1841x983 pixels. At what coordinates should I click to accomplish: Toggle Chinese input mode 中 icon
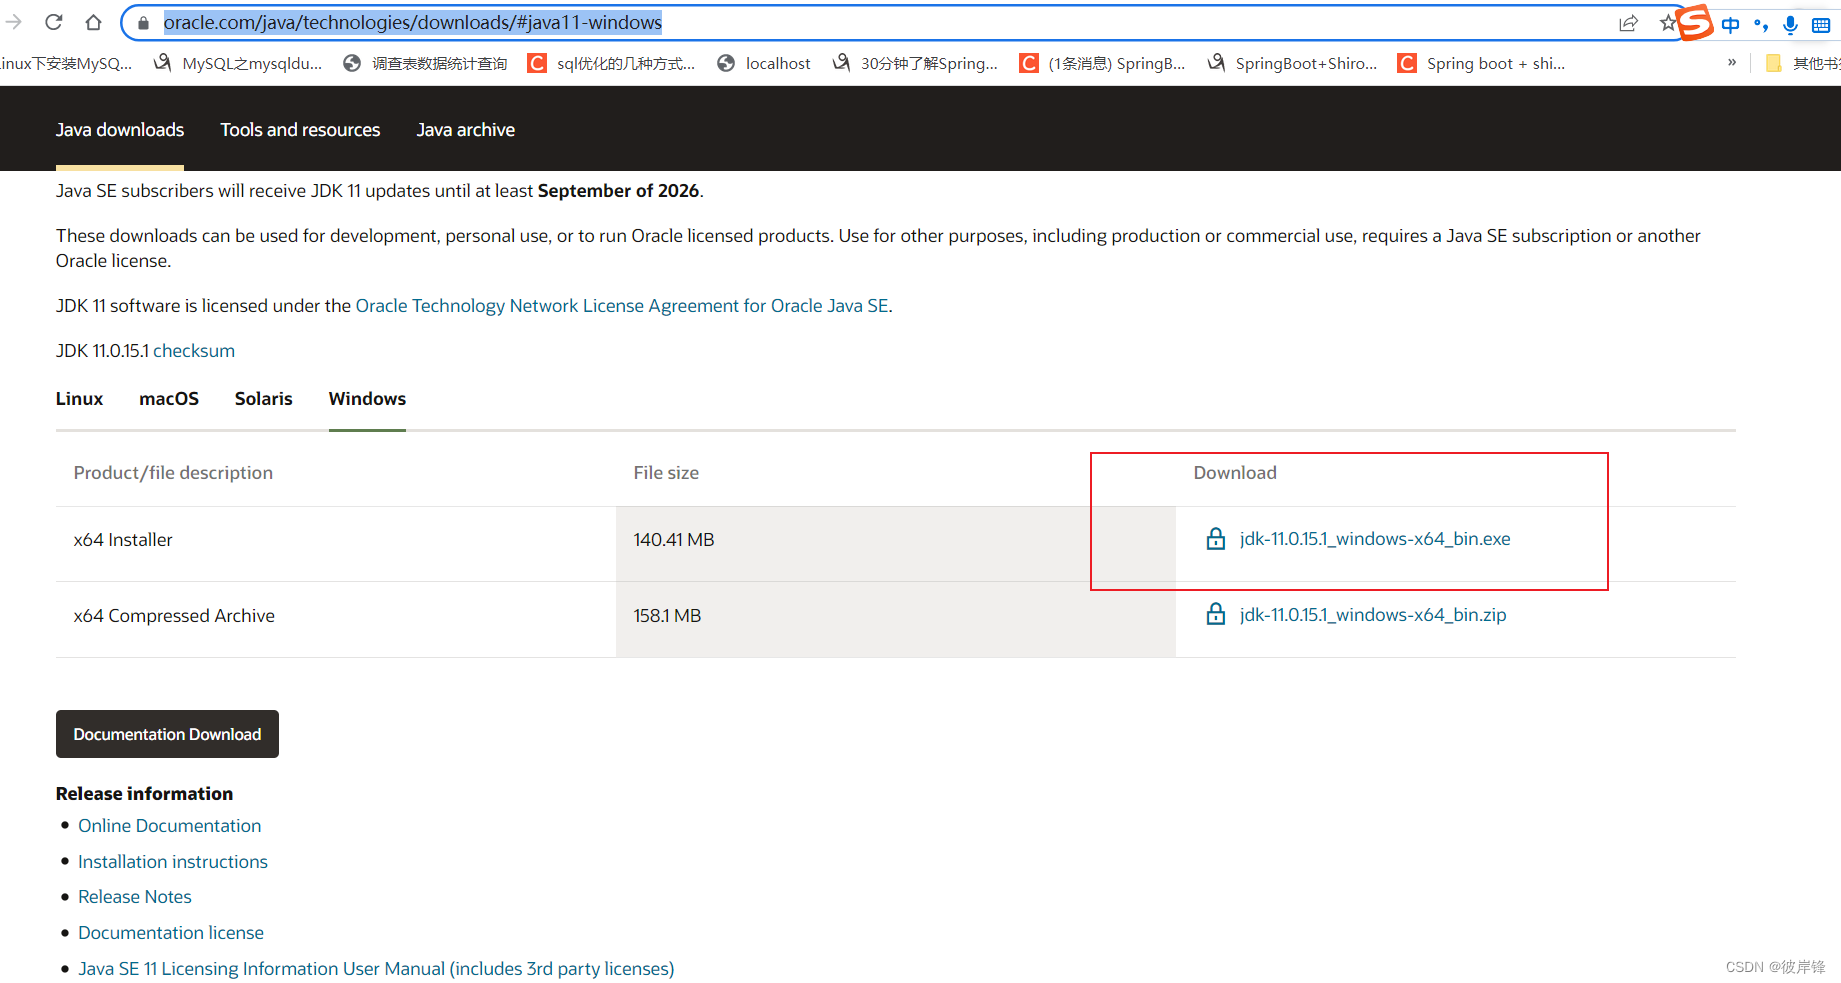click(x=1731, y=25)
